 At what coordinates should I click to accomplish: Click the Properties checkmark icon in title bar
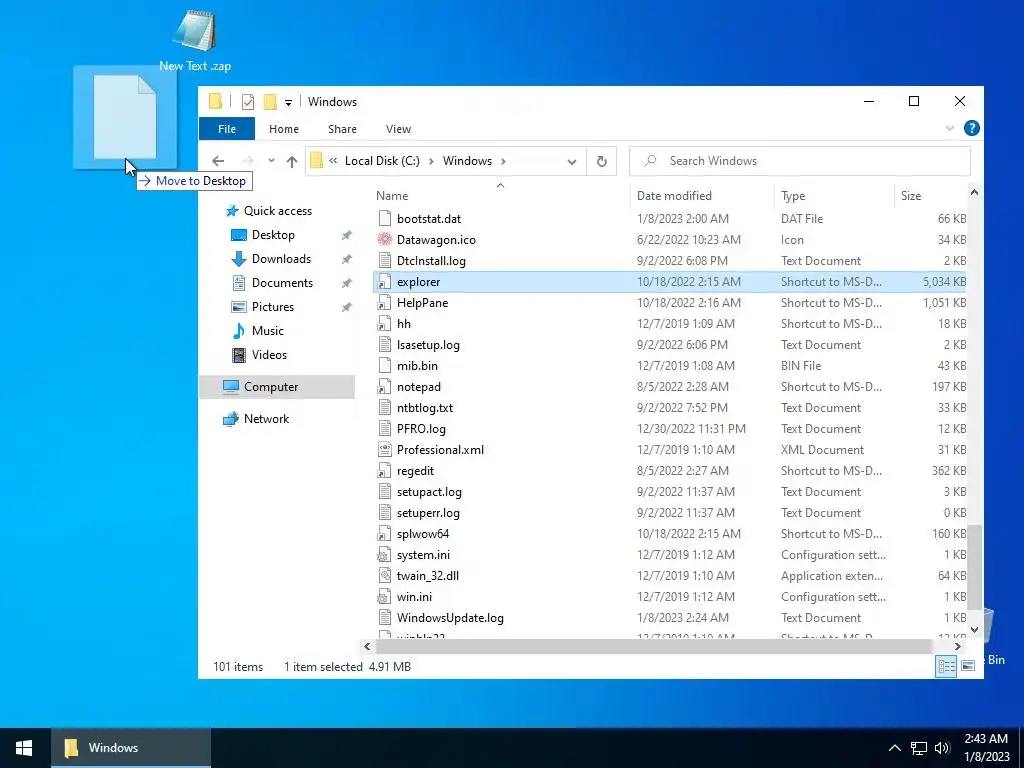(248, 102)
